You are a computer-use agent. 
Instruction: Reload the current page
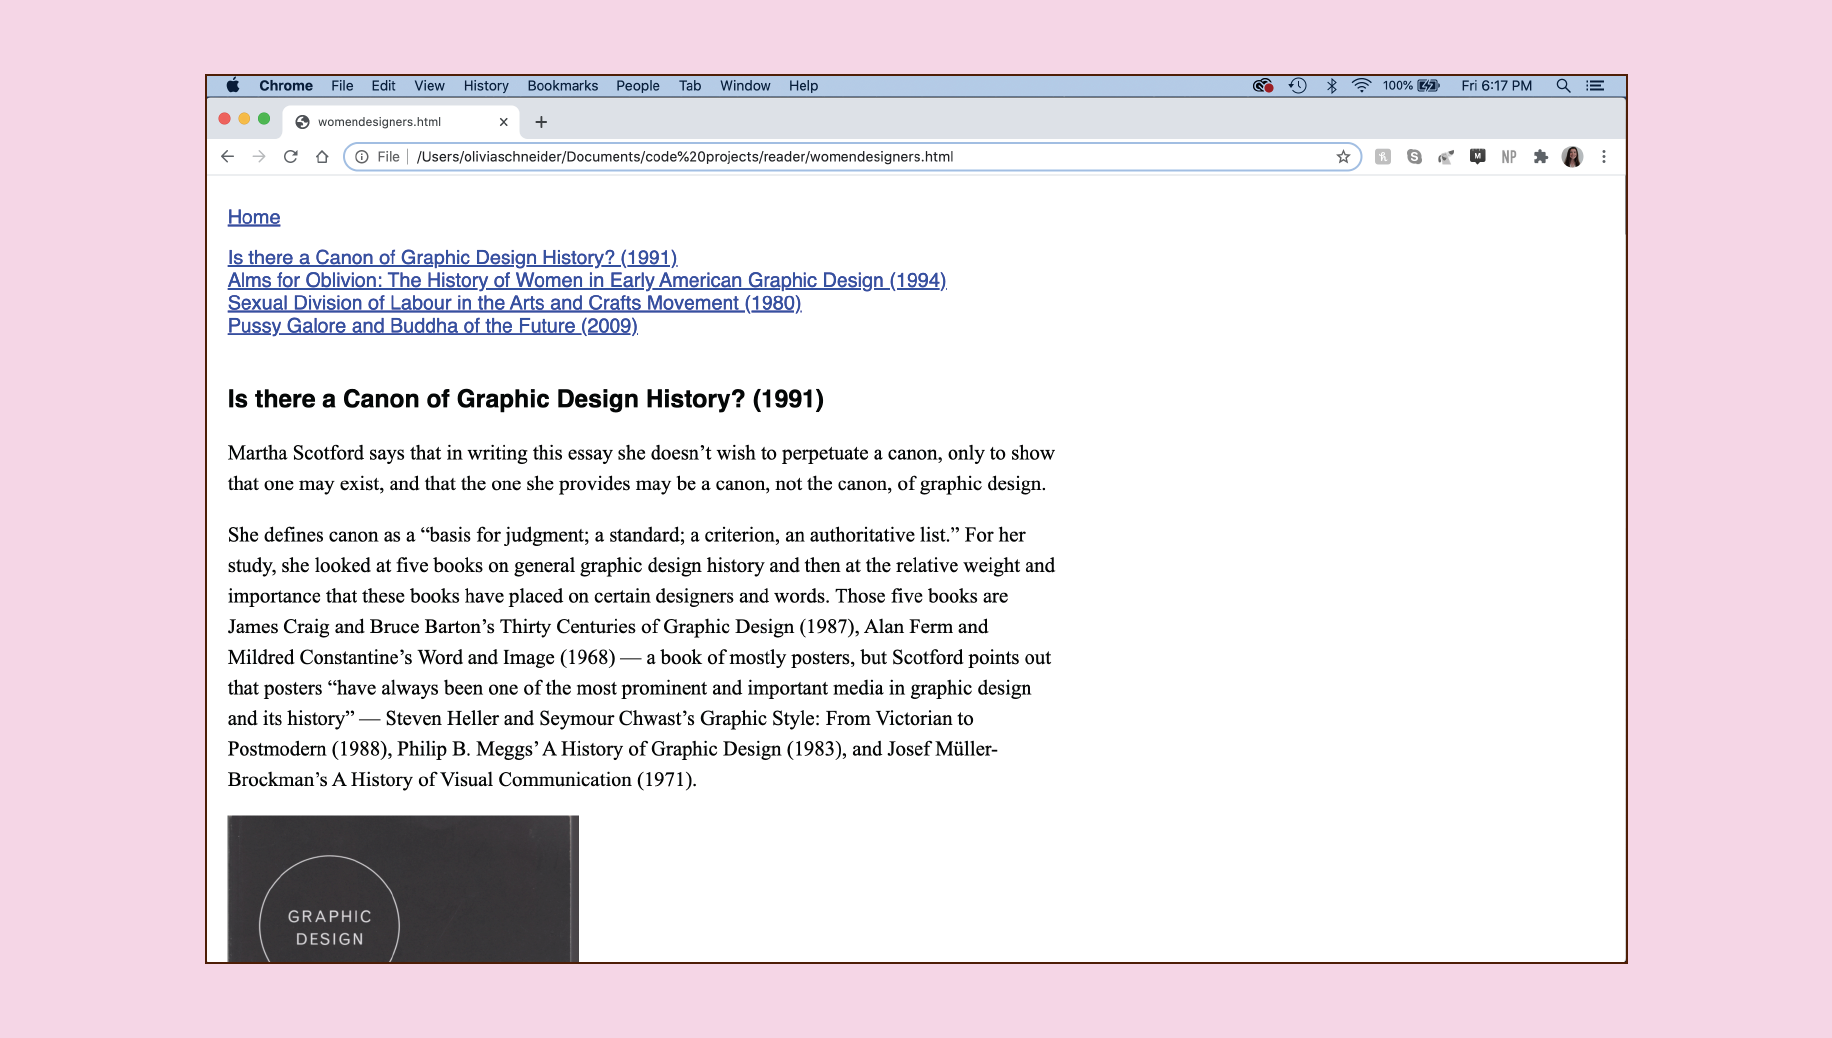point(290,157)
